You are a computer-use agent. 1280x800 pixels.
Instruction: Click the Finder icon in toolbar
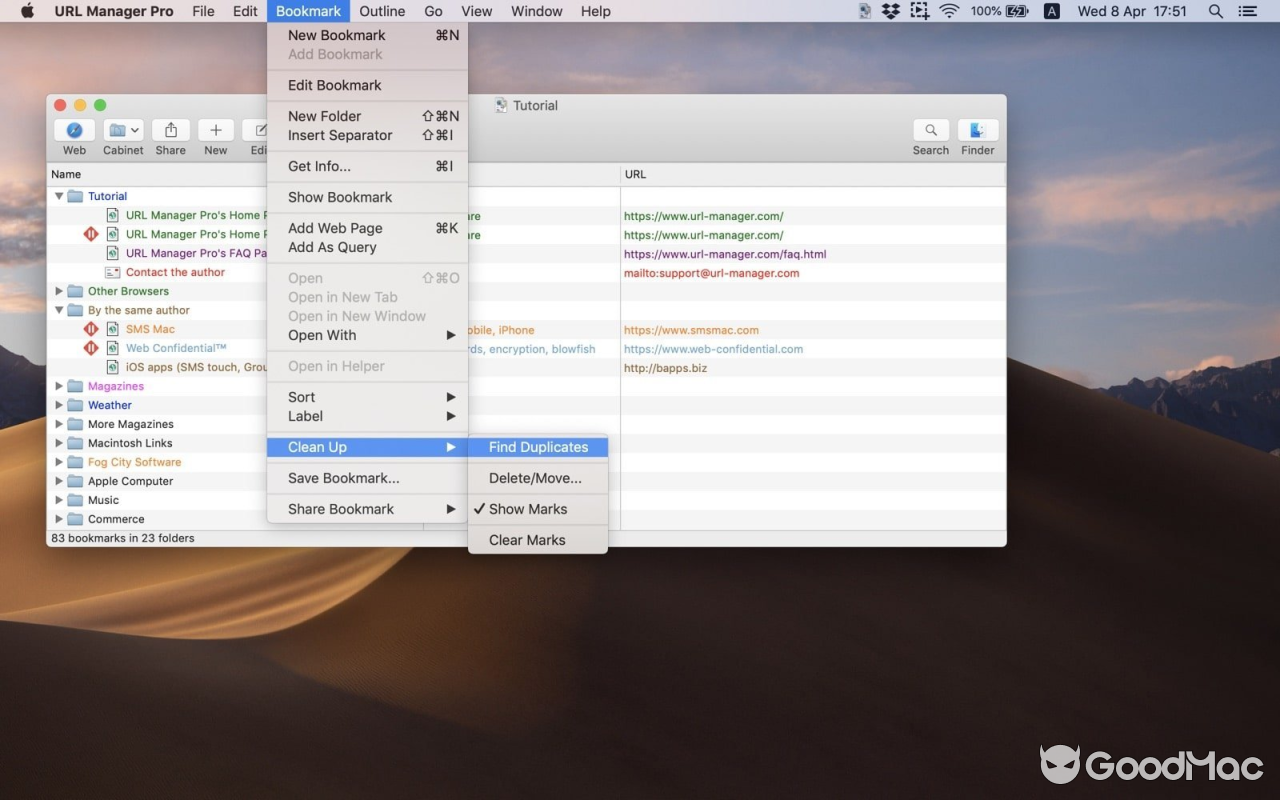[x=977, y=131]
